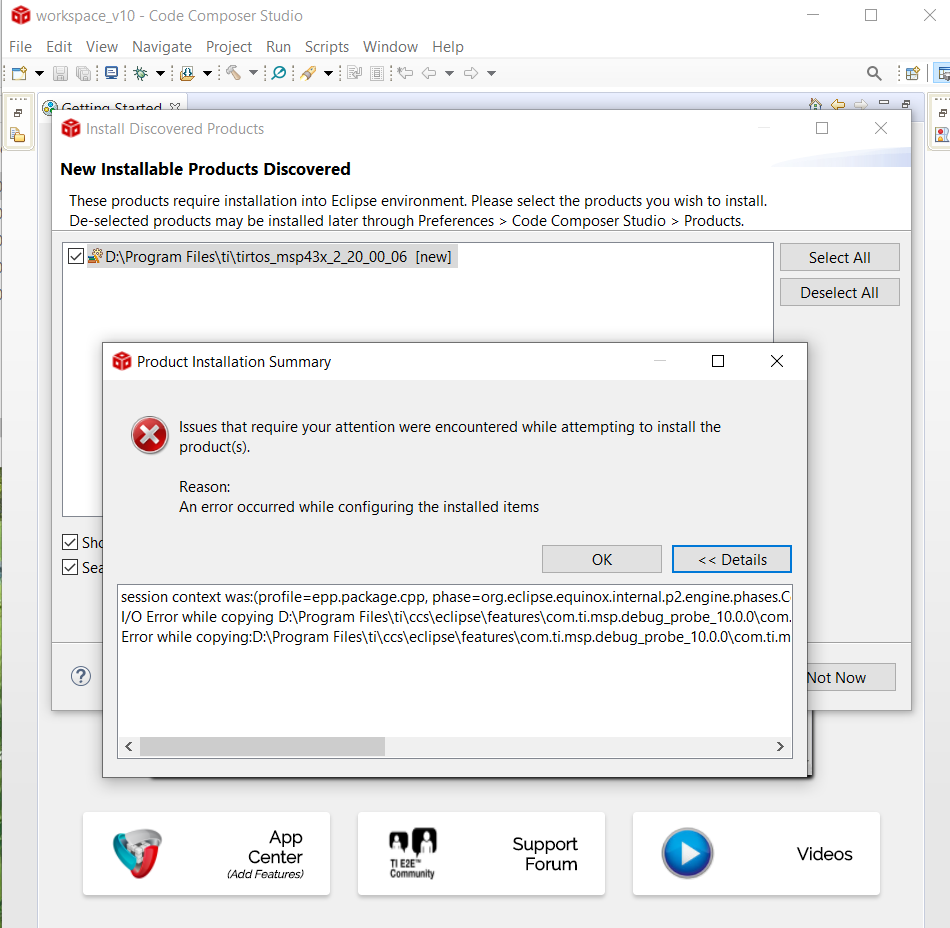
Task: Click OK in Product Installation Summary
Action: click(x=602, y=559)
